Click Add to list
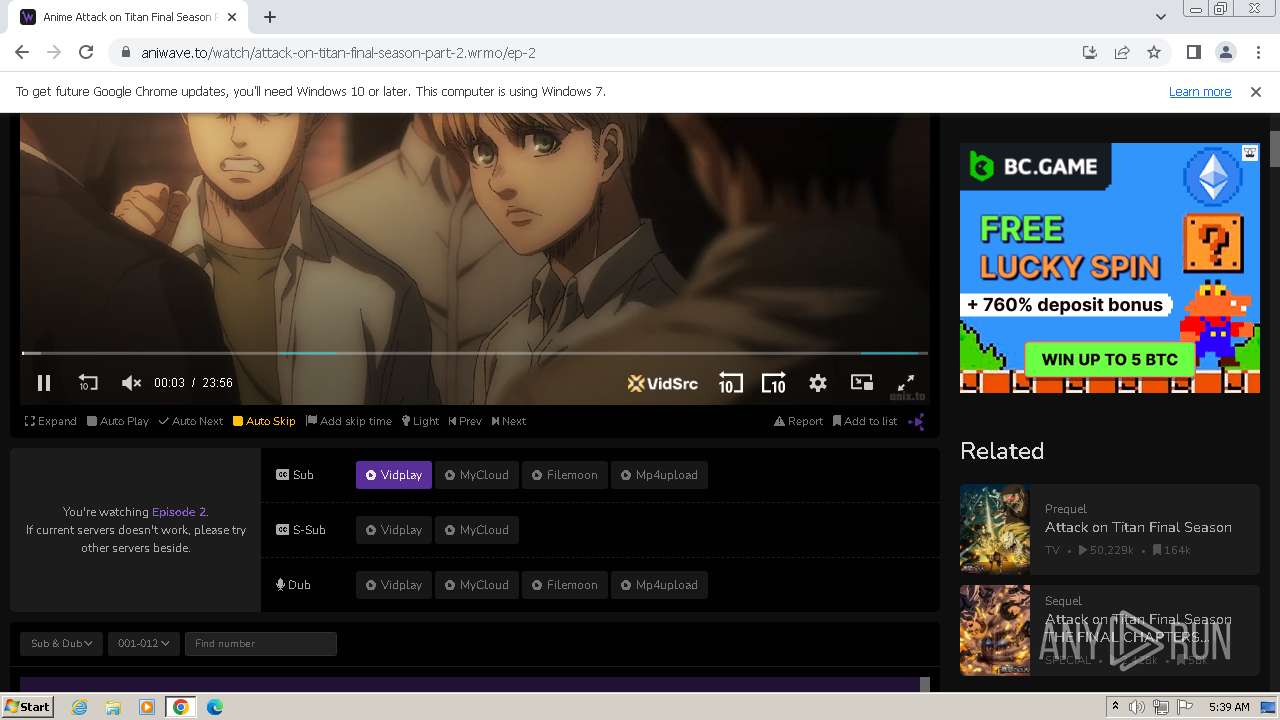This screenshot has height=720, width=1280. (x=865, y=421)
